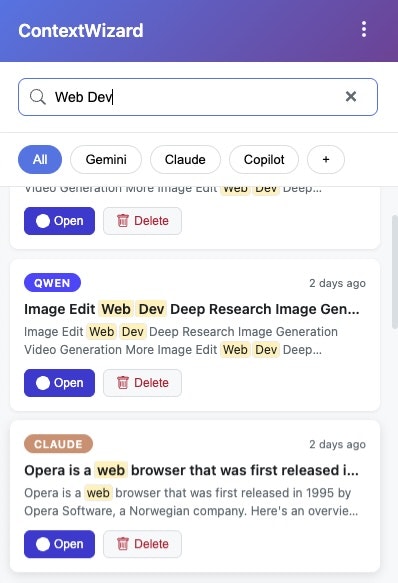Delete the QWEN Image Edit conversation
398x583 pixels.
pos(142,383)
